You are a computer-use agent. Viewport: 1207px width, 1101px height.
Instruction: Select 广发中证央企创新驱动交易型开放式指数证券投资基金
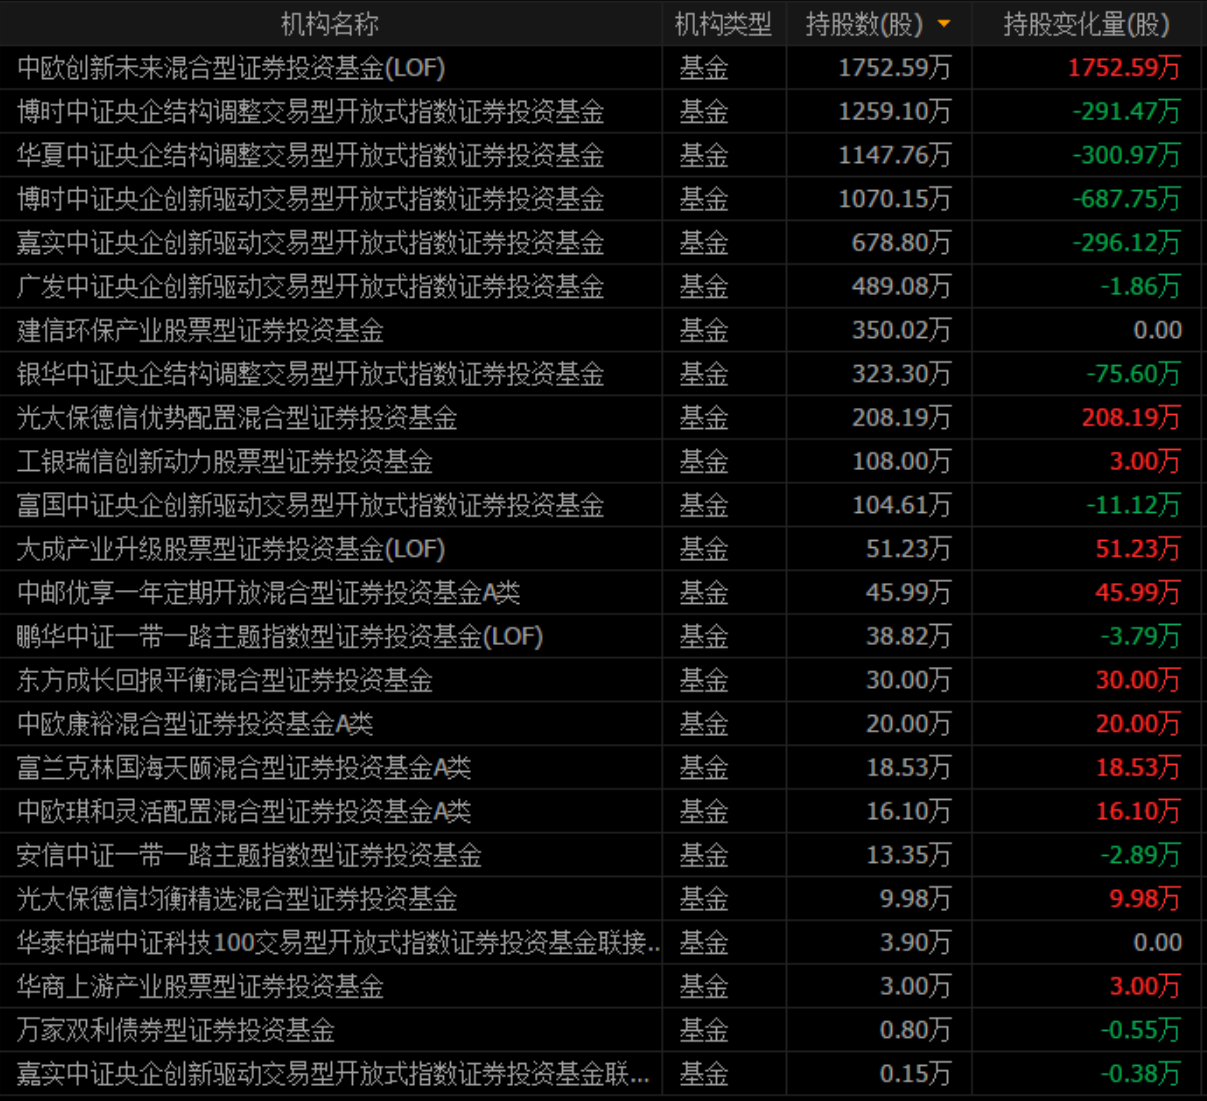coord(310,287)
